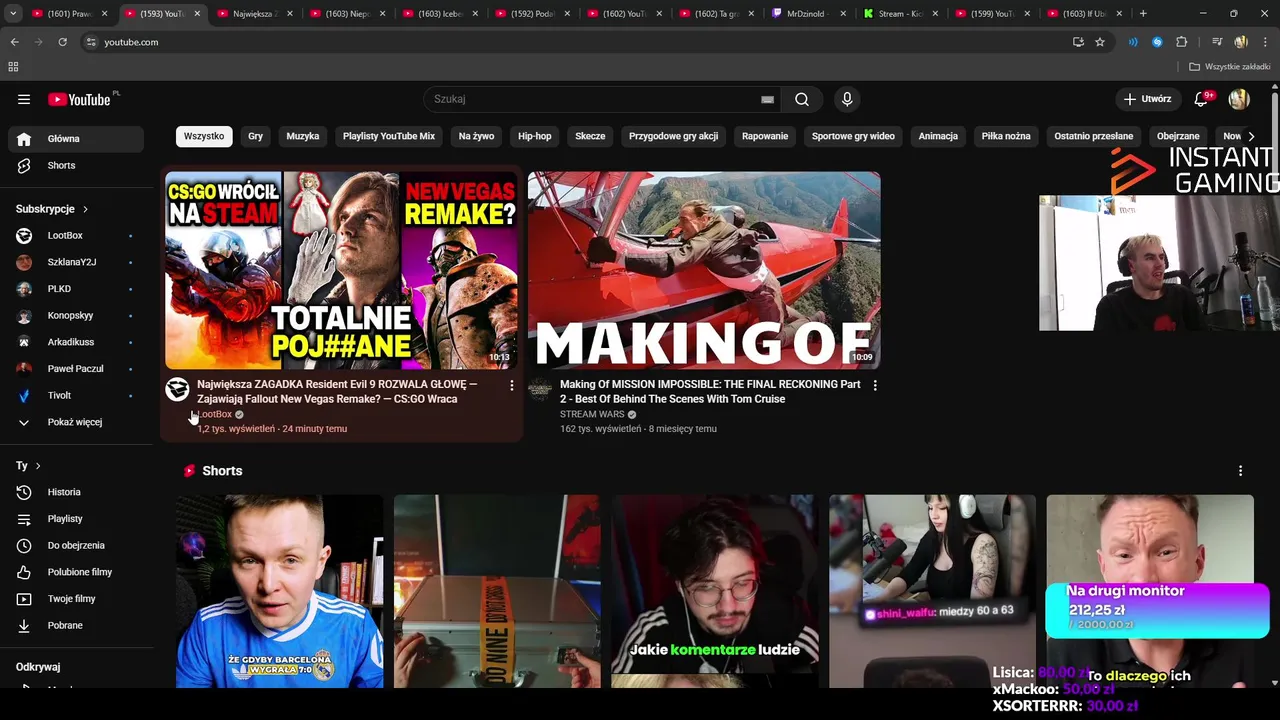Select the Gry filter chip
Screen dimensions: 1280x720
[x=256, y=136]
